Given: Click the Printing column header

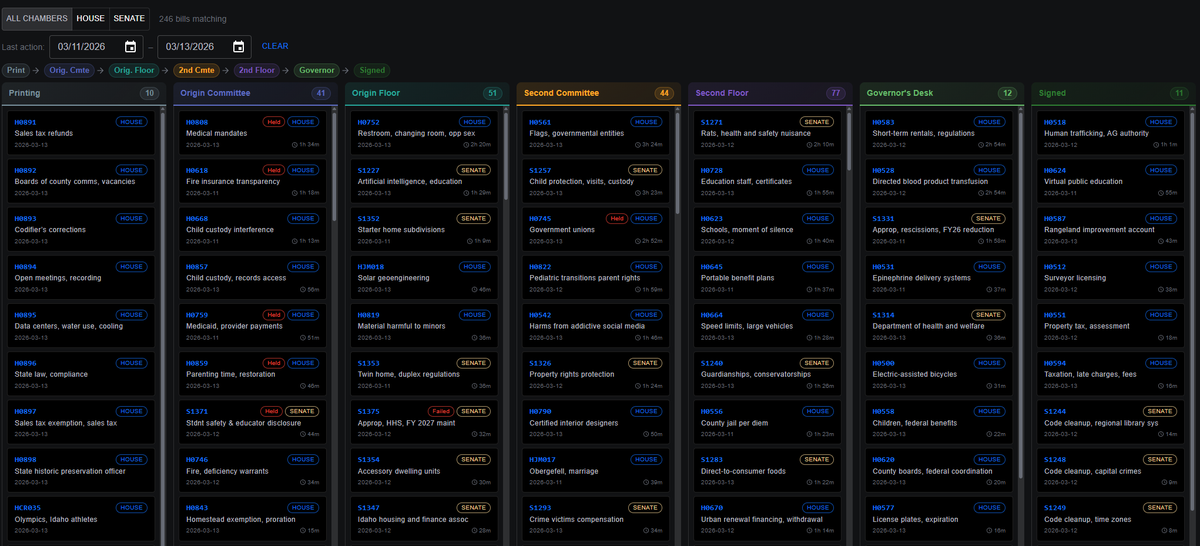Looking at the screenshot, I should [x=83, y=93].
